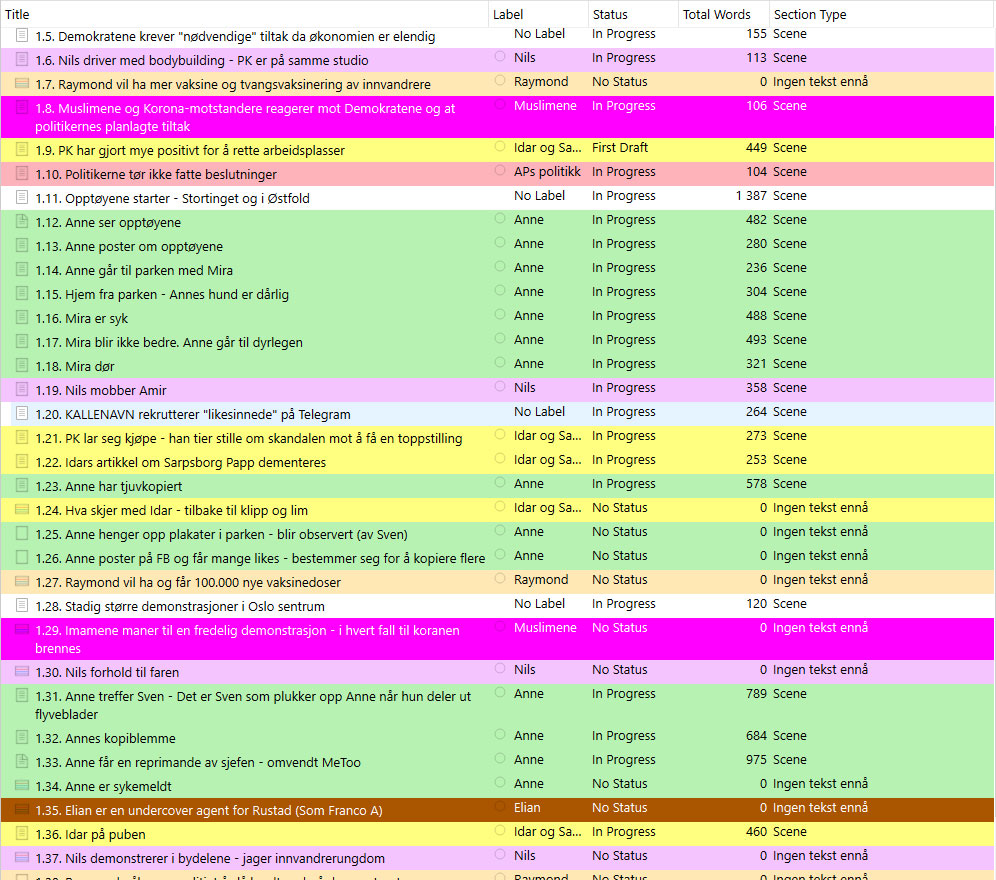Click the index card icon for 1.34 Anne er sykemeldt
The image size is (996, 880).
tap(22, 785)
